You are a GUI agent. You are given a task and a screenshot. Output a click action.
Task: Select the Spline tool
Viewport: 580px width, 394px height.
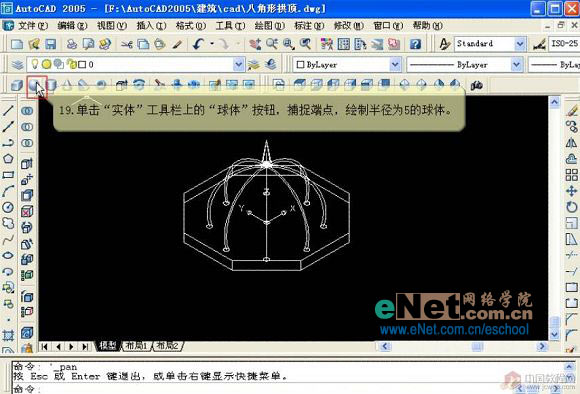(x=8, y=240)
